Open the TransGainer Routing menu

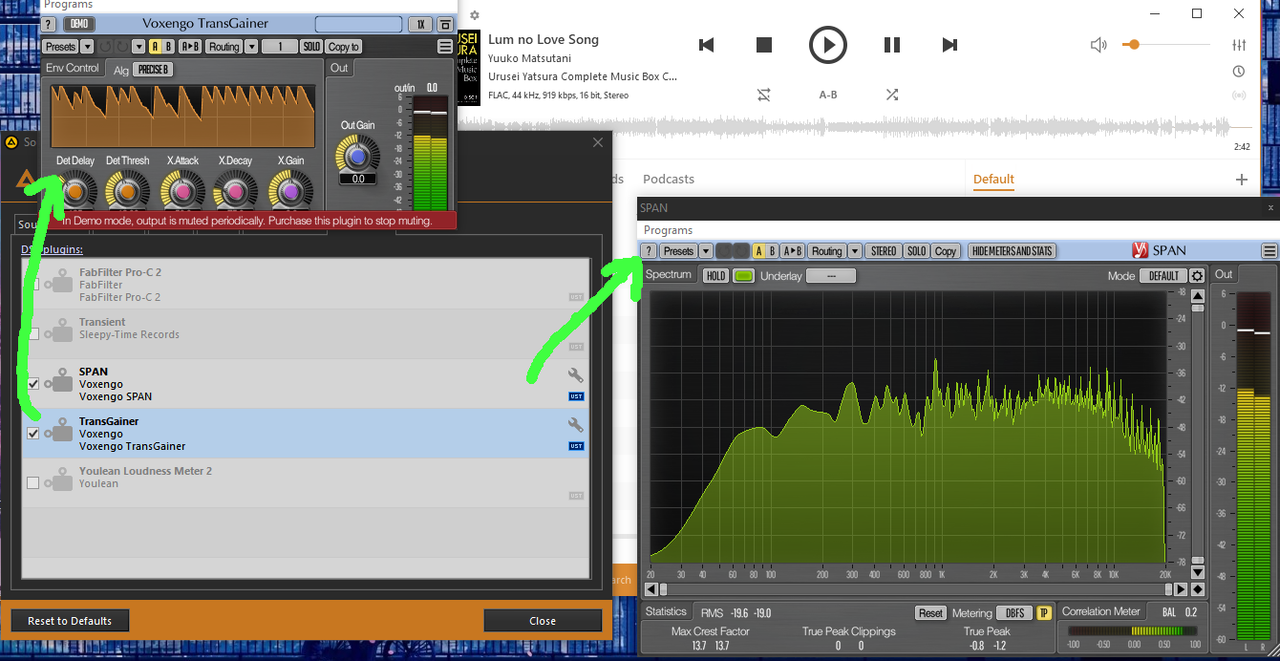click(224, 47)
